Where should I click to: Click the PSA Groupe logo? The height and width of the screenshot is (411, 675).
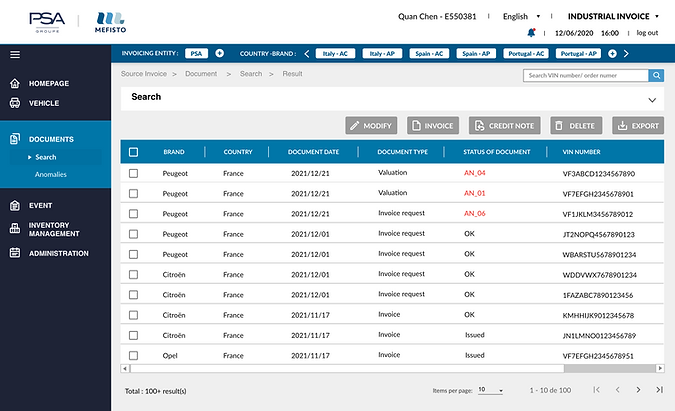click(x=47, y=22)
